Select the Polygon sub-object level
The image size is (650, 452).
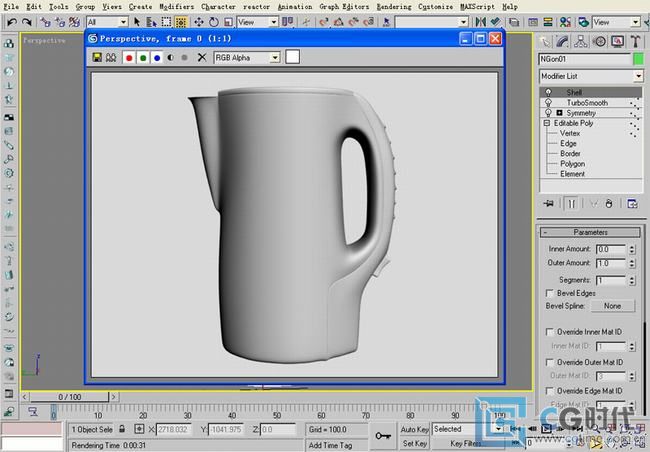[572, 164]
